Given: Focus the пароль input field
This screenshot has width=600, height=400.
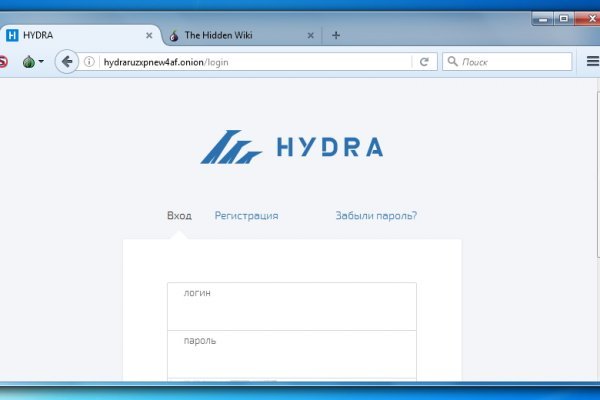Looking at the screenshot, I should pyautogui.click(x=291, y=353).
